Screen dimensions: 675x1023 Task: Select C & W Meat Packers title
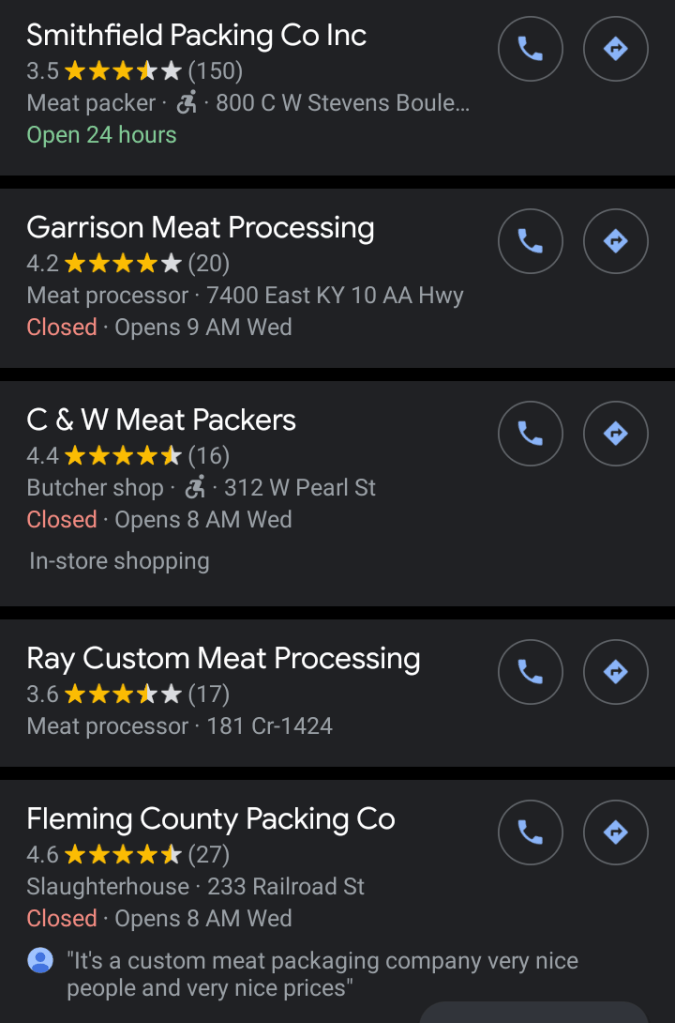[x=161, y=420]
